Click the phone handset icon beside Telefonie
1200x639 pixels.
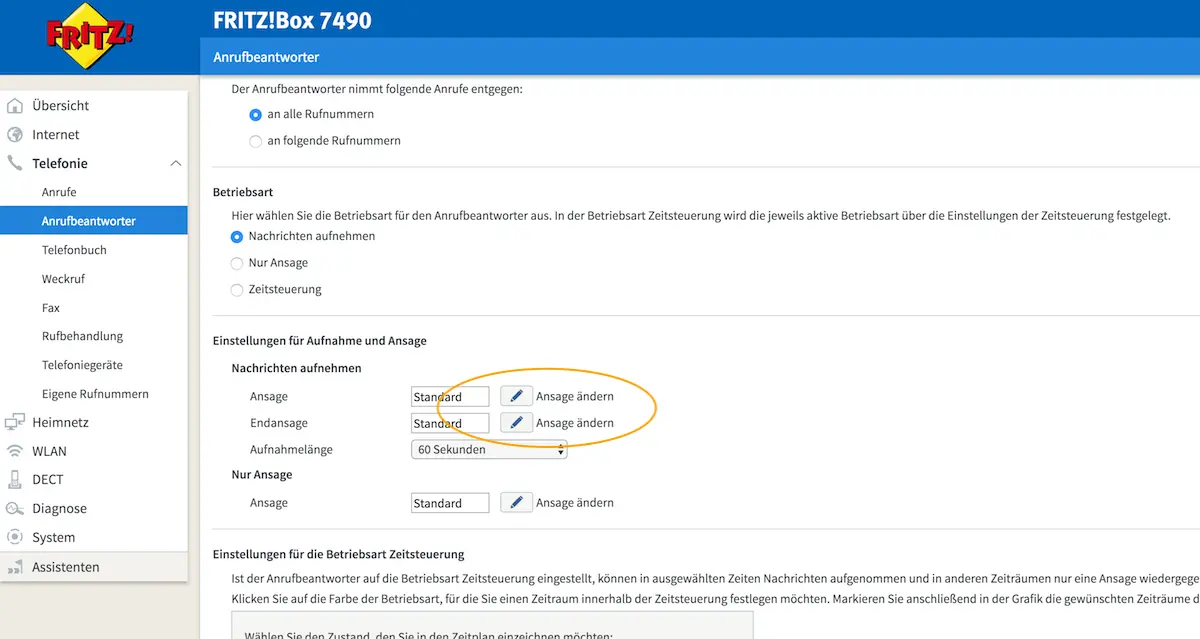15,163
